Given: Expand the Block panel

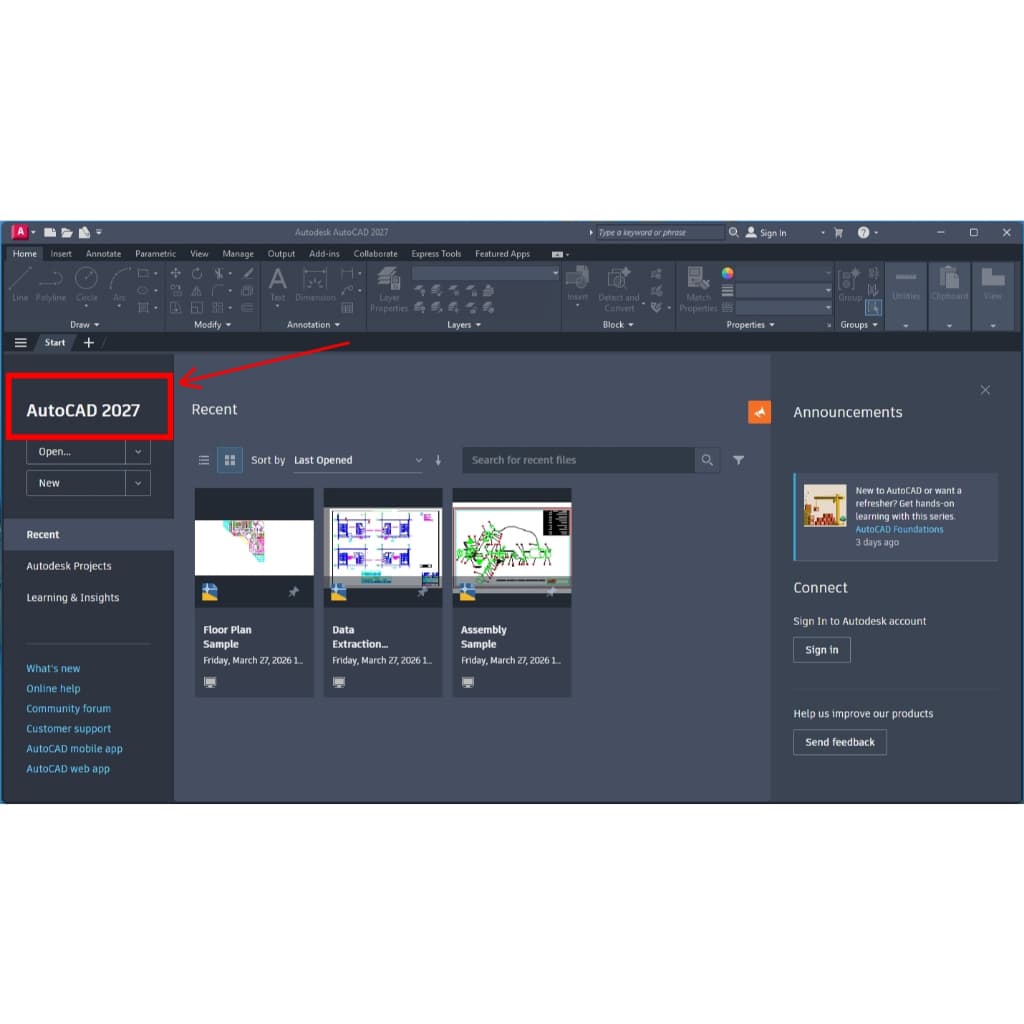Looking at the screenshot, I should (x=618, y=325).
